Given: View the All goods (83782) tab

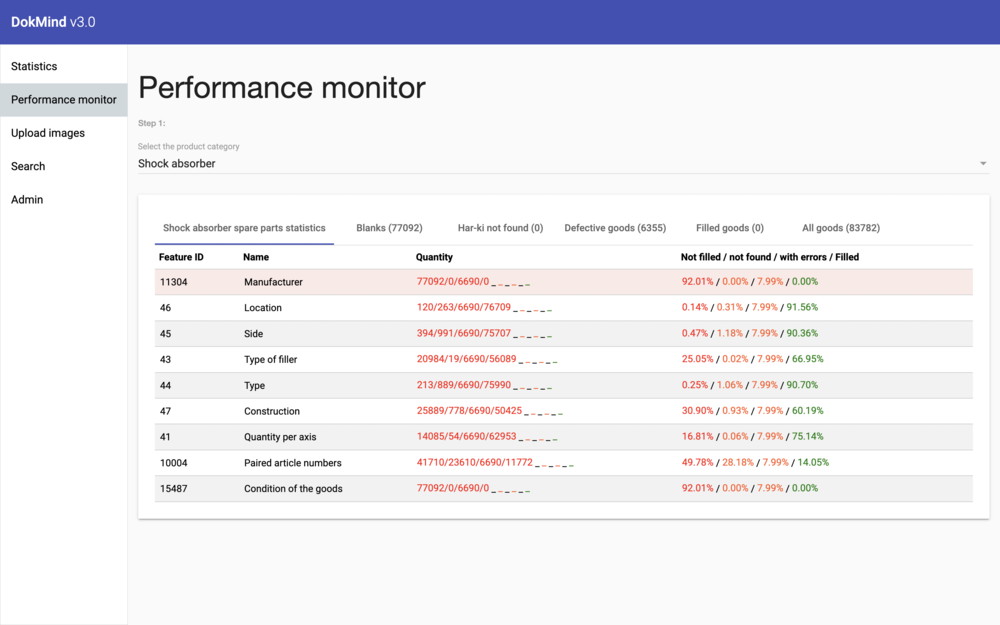Looking at the screenshot, I should pyautogui.click(x=840, y=228).
